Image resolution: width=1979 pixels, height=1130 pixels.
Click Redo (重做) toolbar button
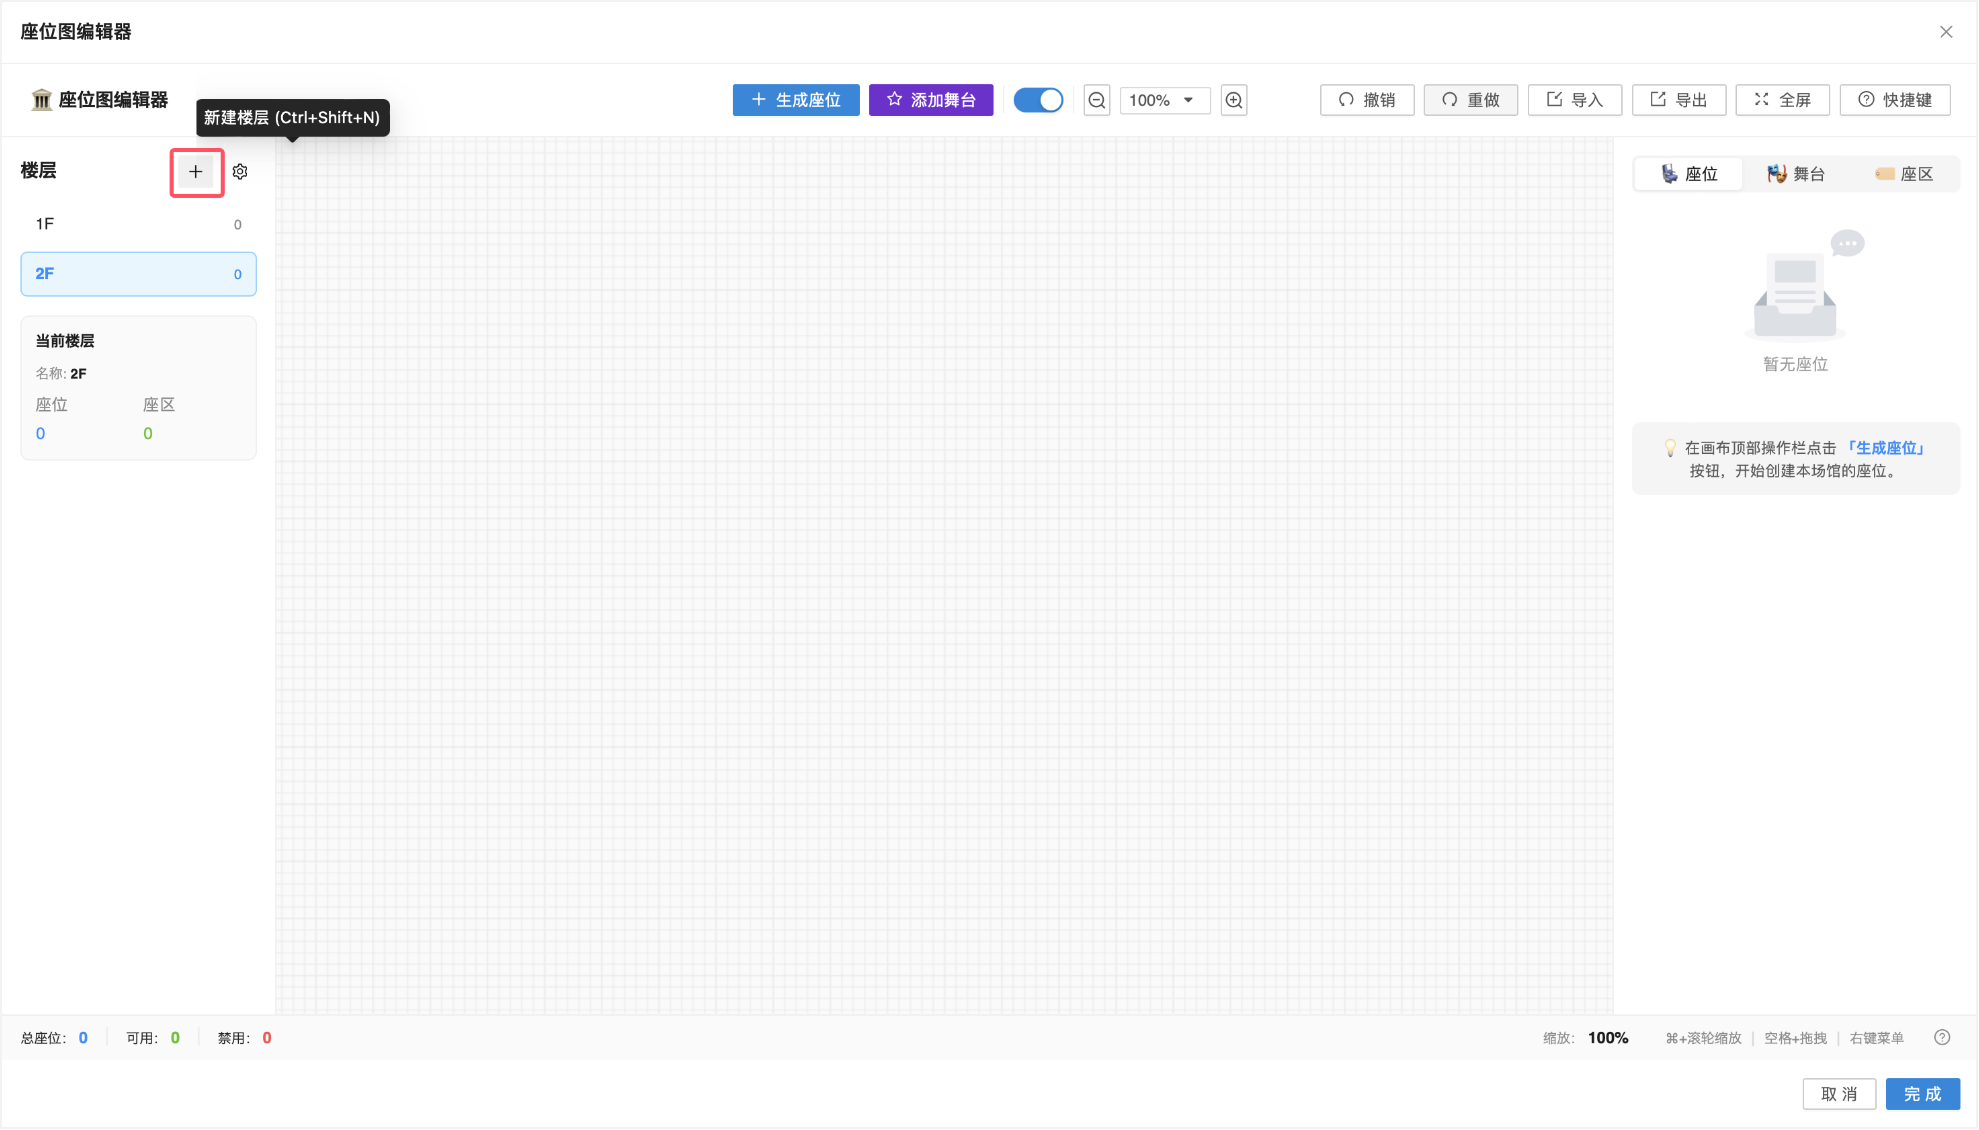click(1471, 100)
